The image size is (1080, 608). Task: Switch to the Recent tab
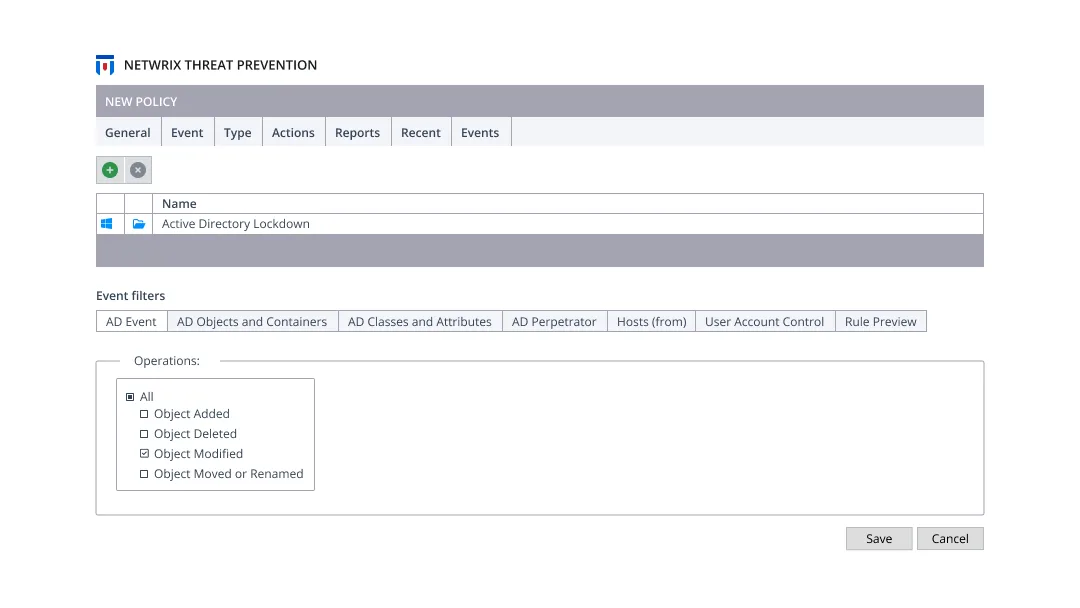pyautogui.click(x=421, y=132)
